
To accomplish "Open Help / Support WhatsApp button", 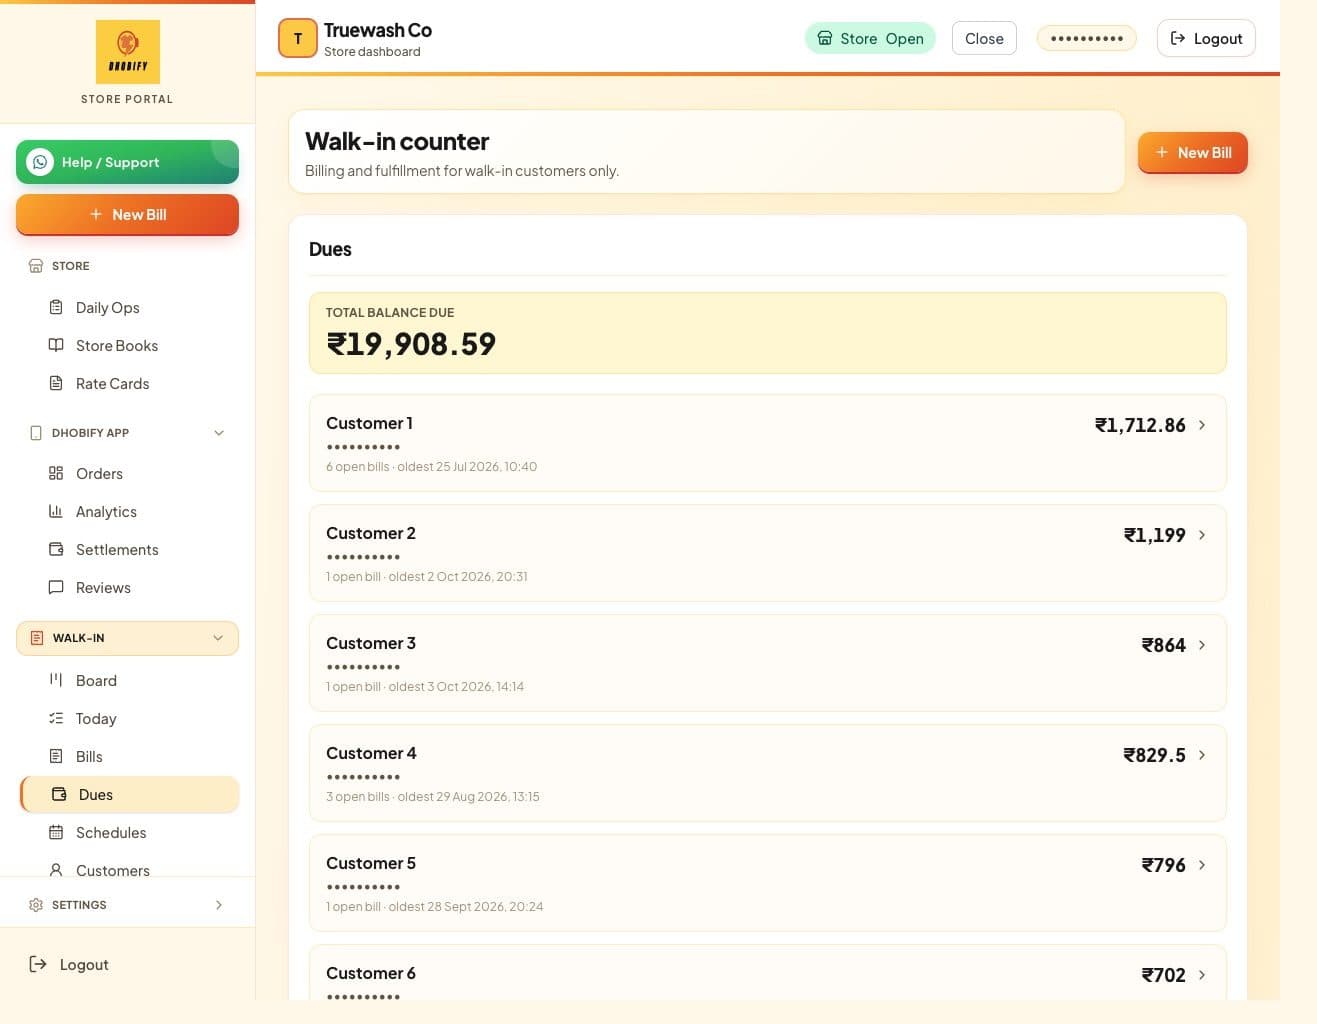I will click(x=127, y=162).
